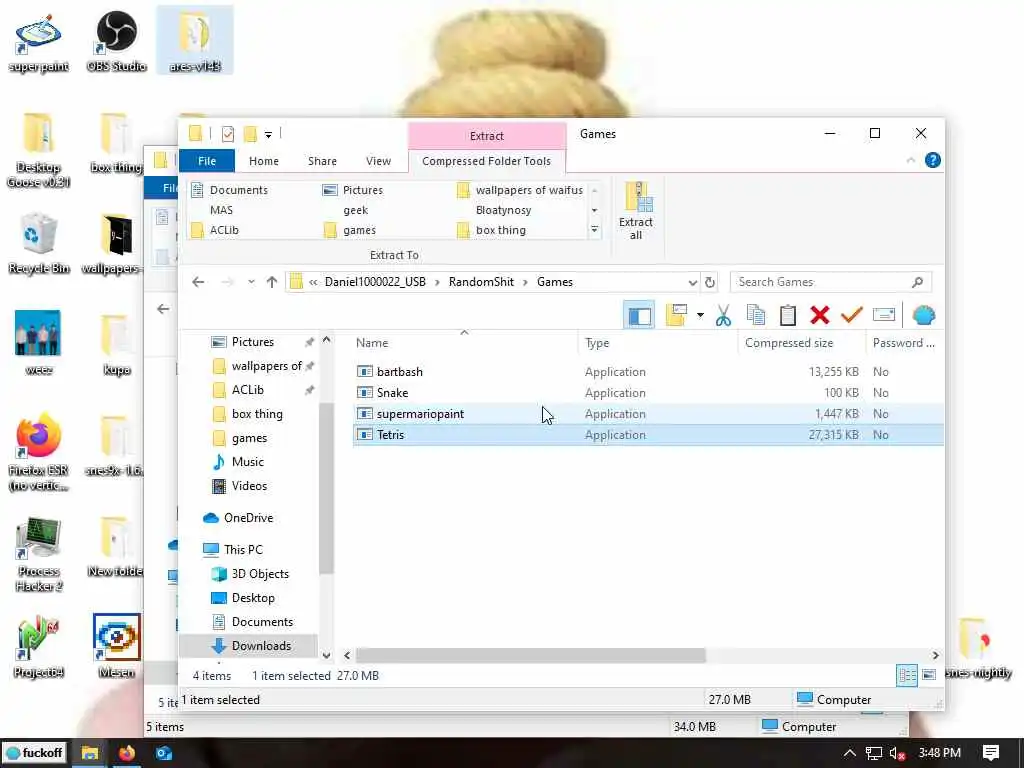Image resolution: width=1024 pixels, height=768 pixels.
Task: Click the Rename icon in toolbar
Action: [884, 315]
